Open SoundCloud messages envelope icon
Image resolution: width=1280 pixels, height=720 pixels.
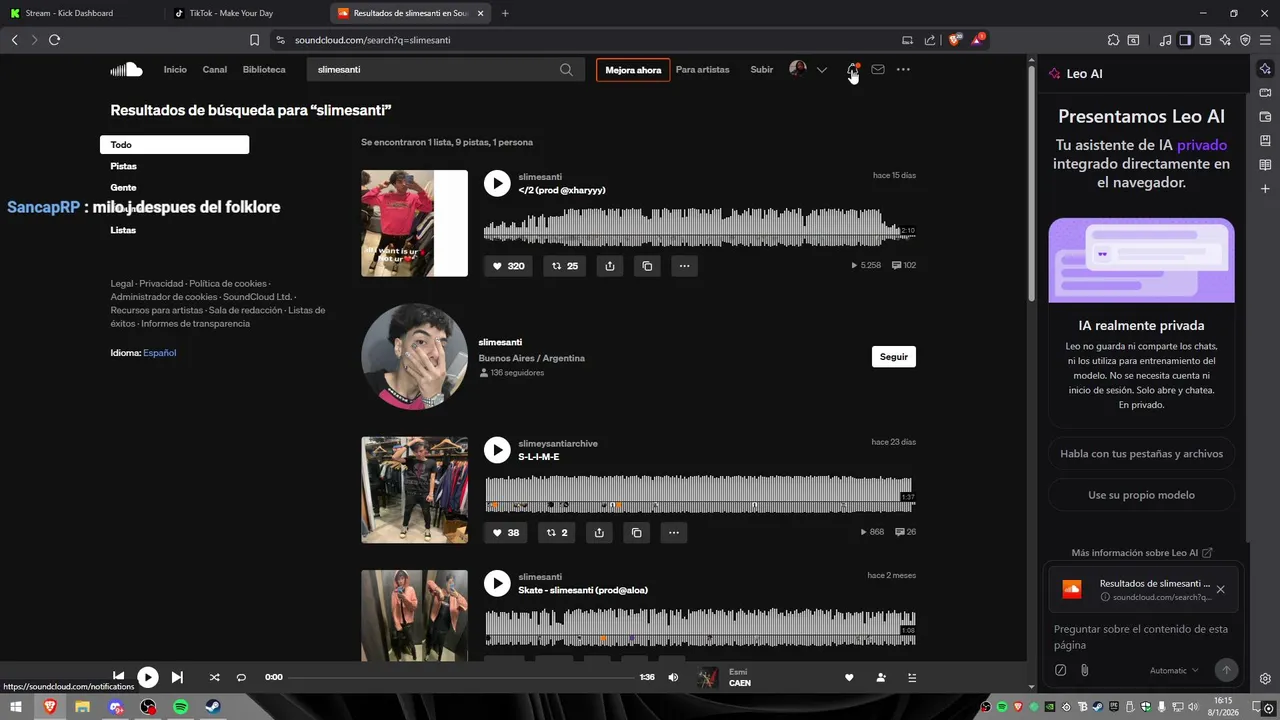click(878, 70)
